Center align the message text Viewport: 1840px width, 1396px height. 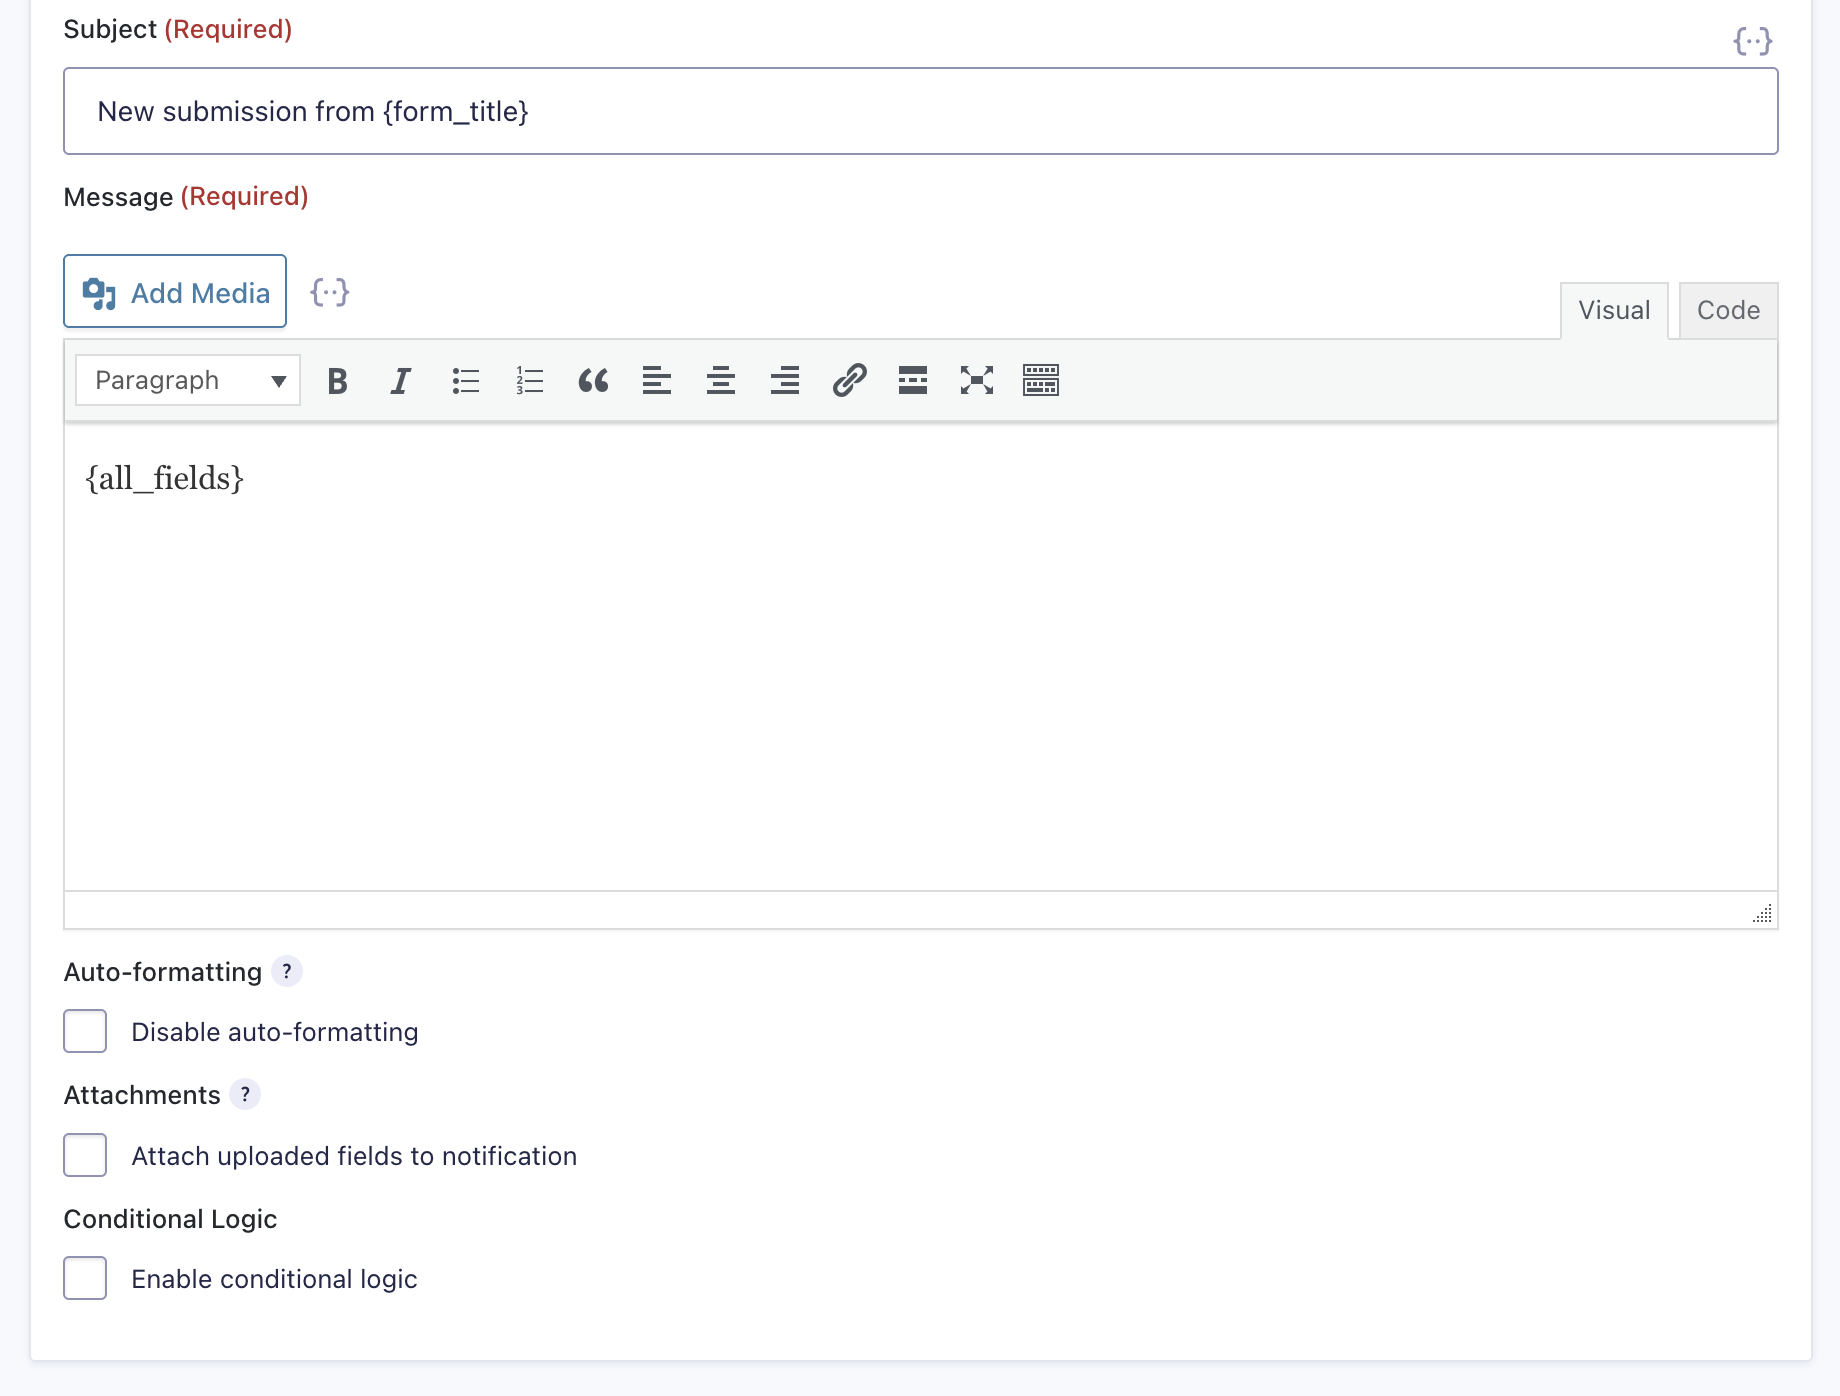pos(721,381)
